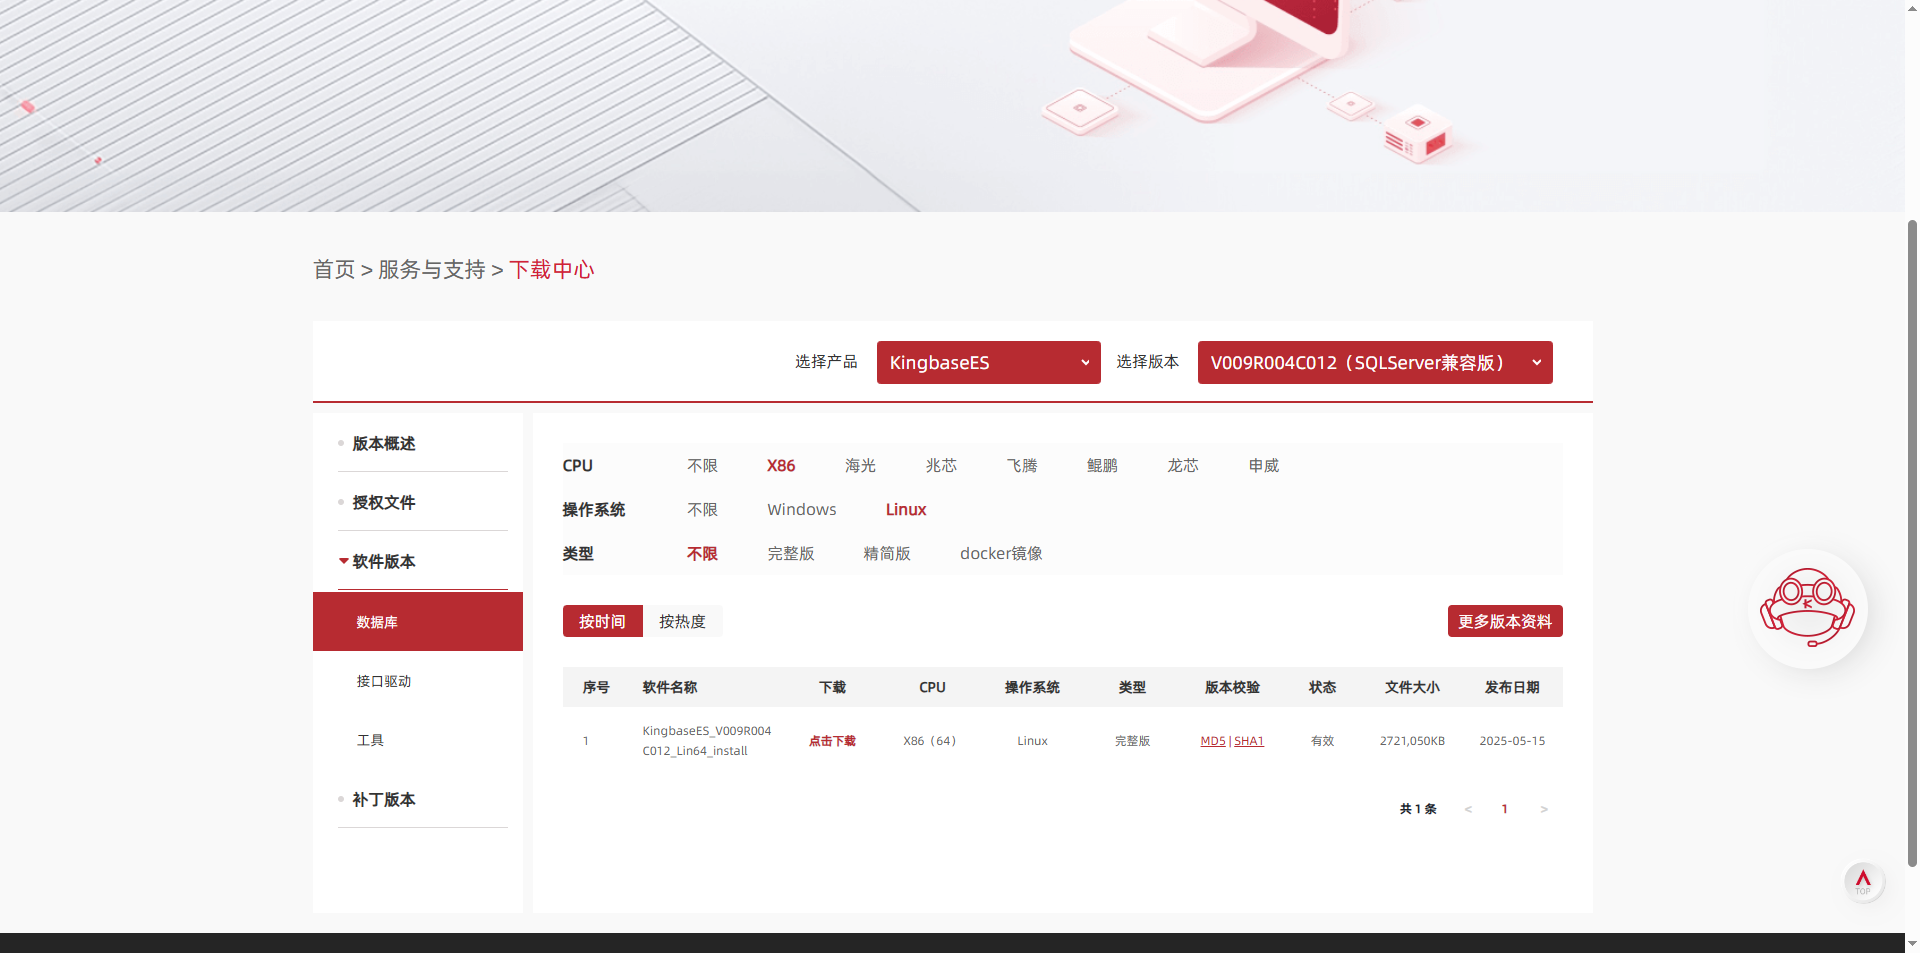The width and height of the screenshot is (1920, 953).
Task: Select 接口驱动 in the sidebar
Action: 384,681
